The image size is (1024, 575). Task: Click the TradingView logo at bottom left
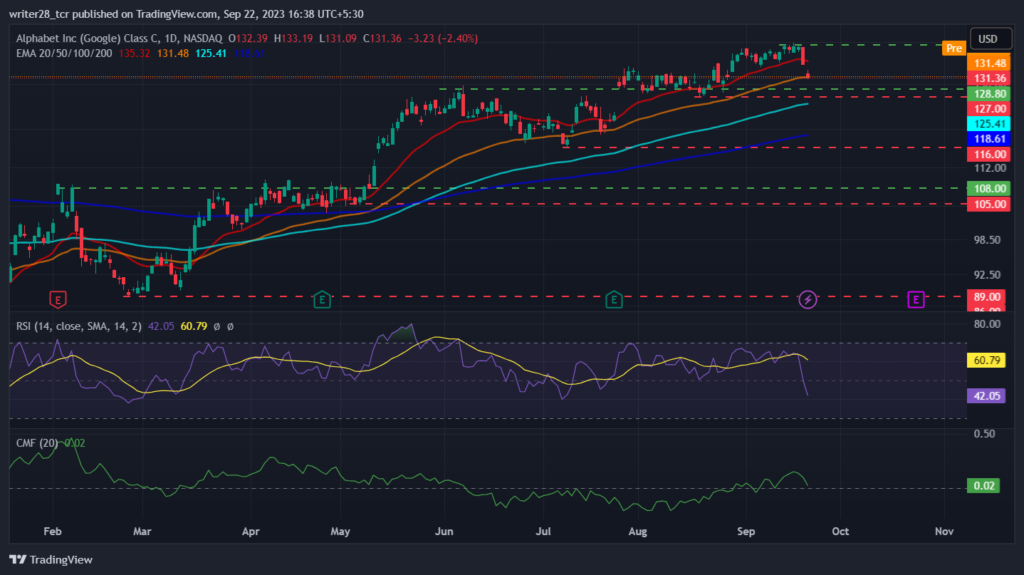[51, 560]
